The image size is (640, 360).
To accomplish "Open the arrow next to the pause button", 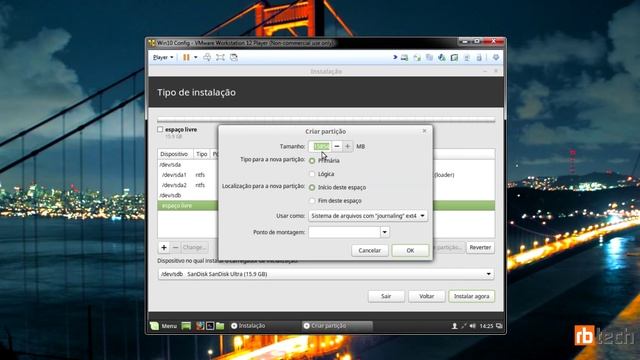I will (x=196, y=58).
